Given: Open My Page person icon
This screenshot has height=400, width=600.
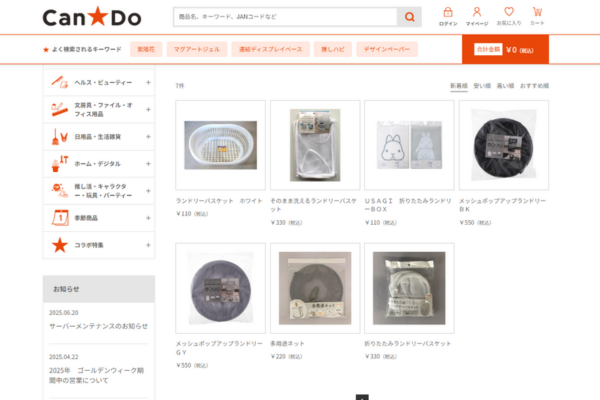Looking at the screenshot, I should [477, 12].
